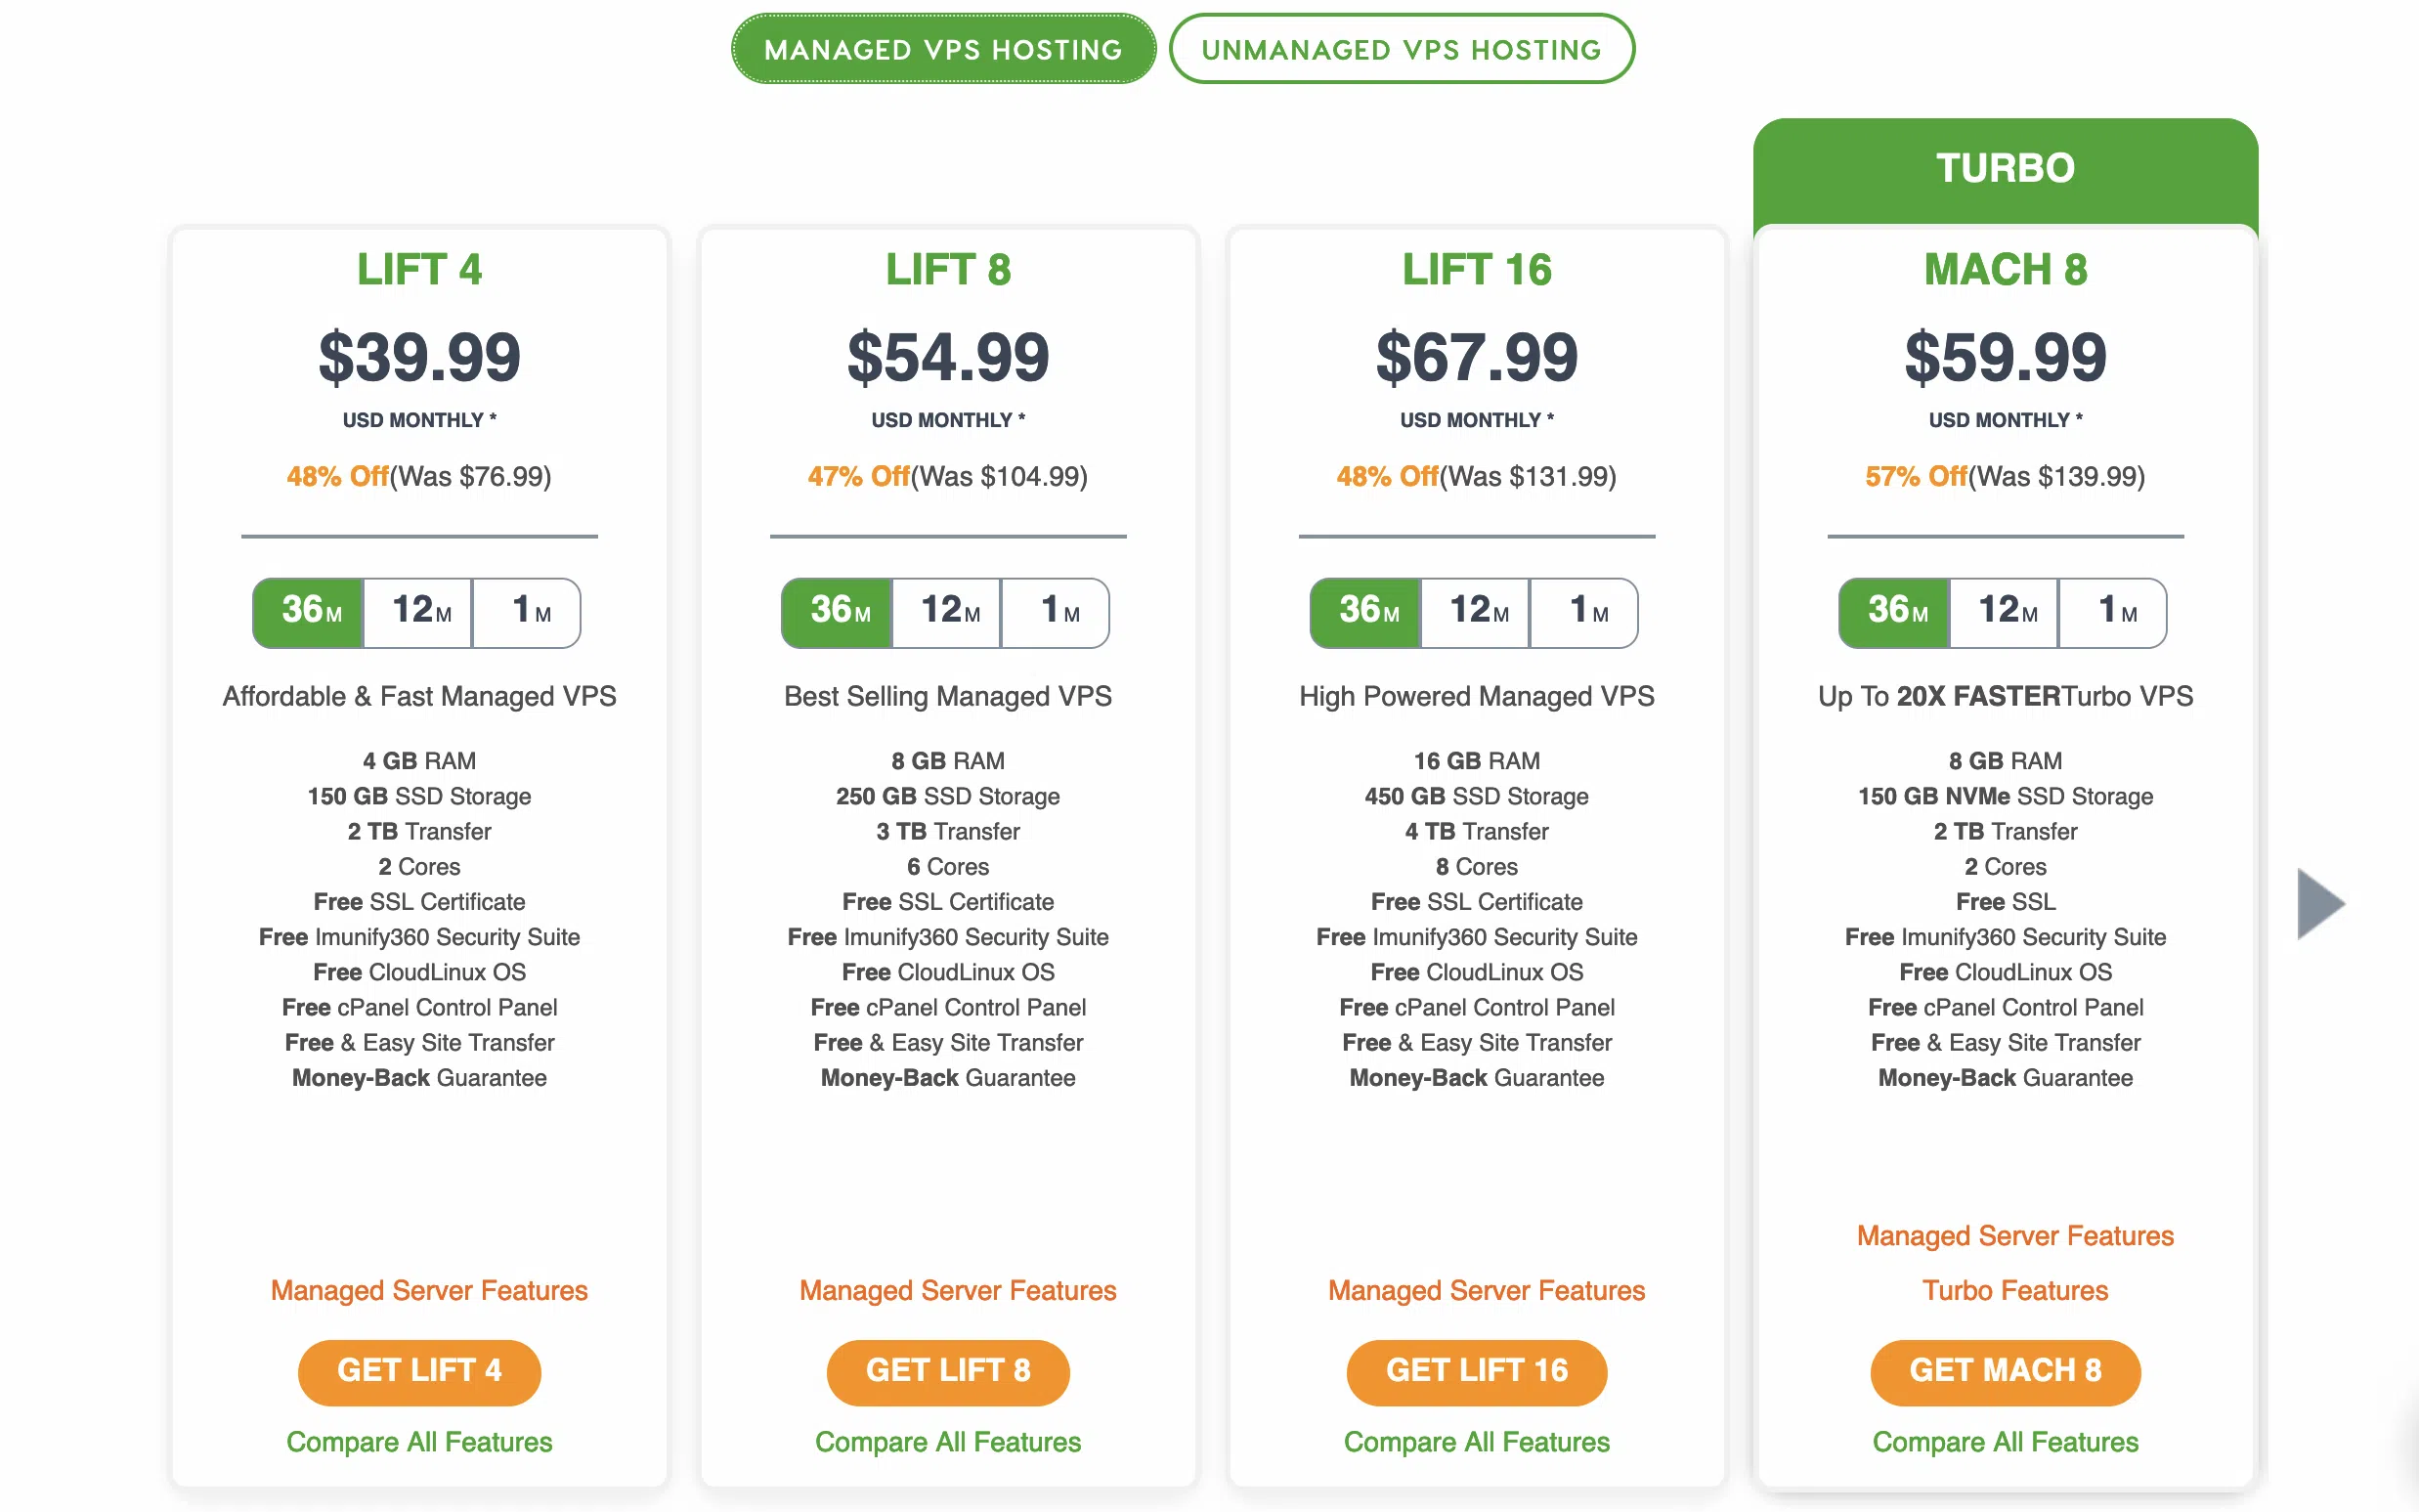Select 1 month term for Mach 8
This screenshot has width=2419, height=1512.
pyautogui.click(x=2114, y=612)
